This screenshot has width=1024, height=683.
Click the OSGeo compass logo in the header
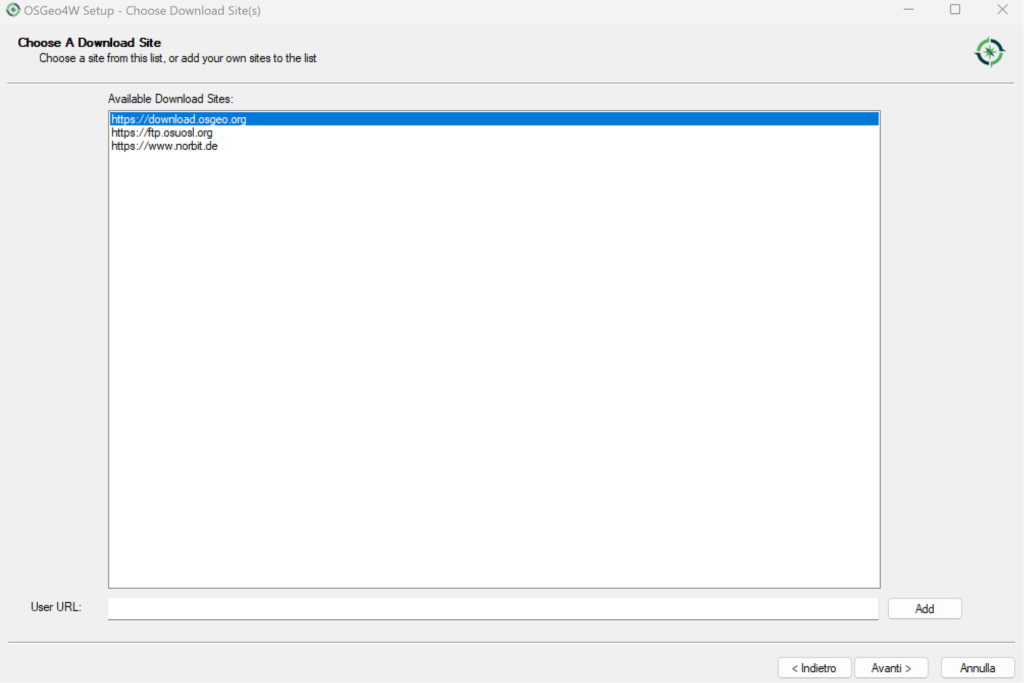tap(989, 52)
